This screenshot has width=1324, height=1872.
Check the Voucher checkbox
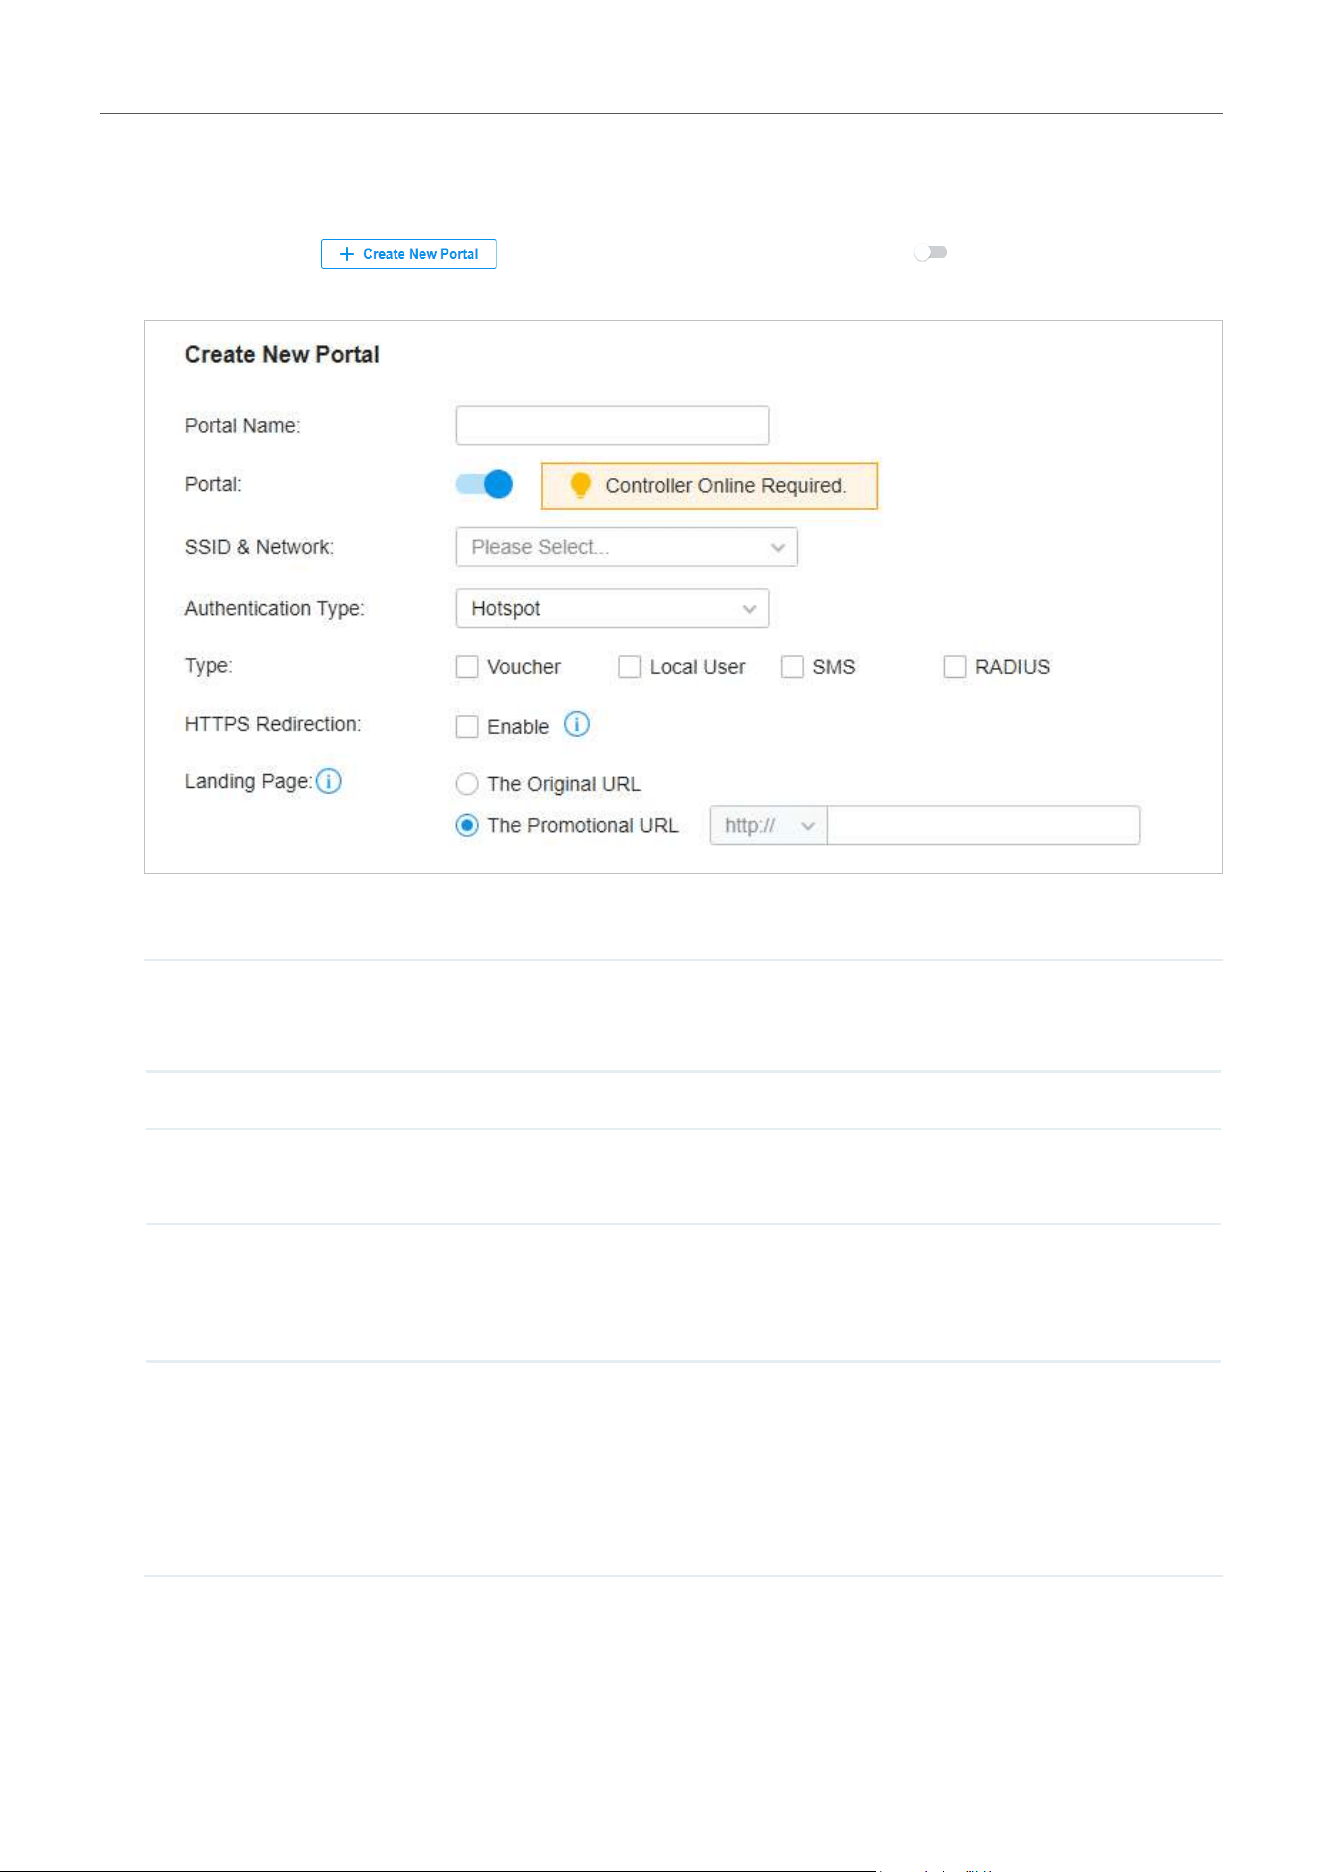pos(467,667)
